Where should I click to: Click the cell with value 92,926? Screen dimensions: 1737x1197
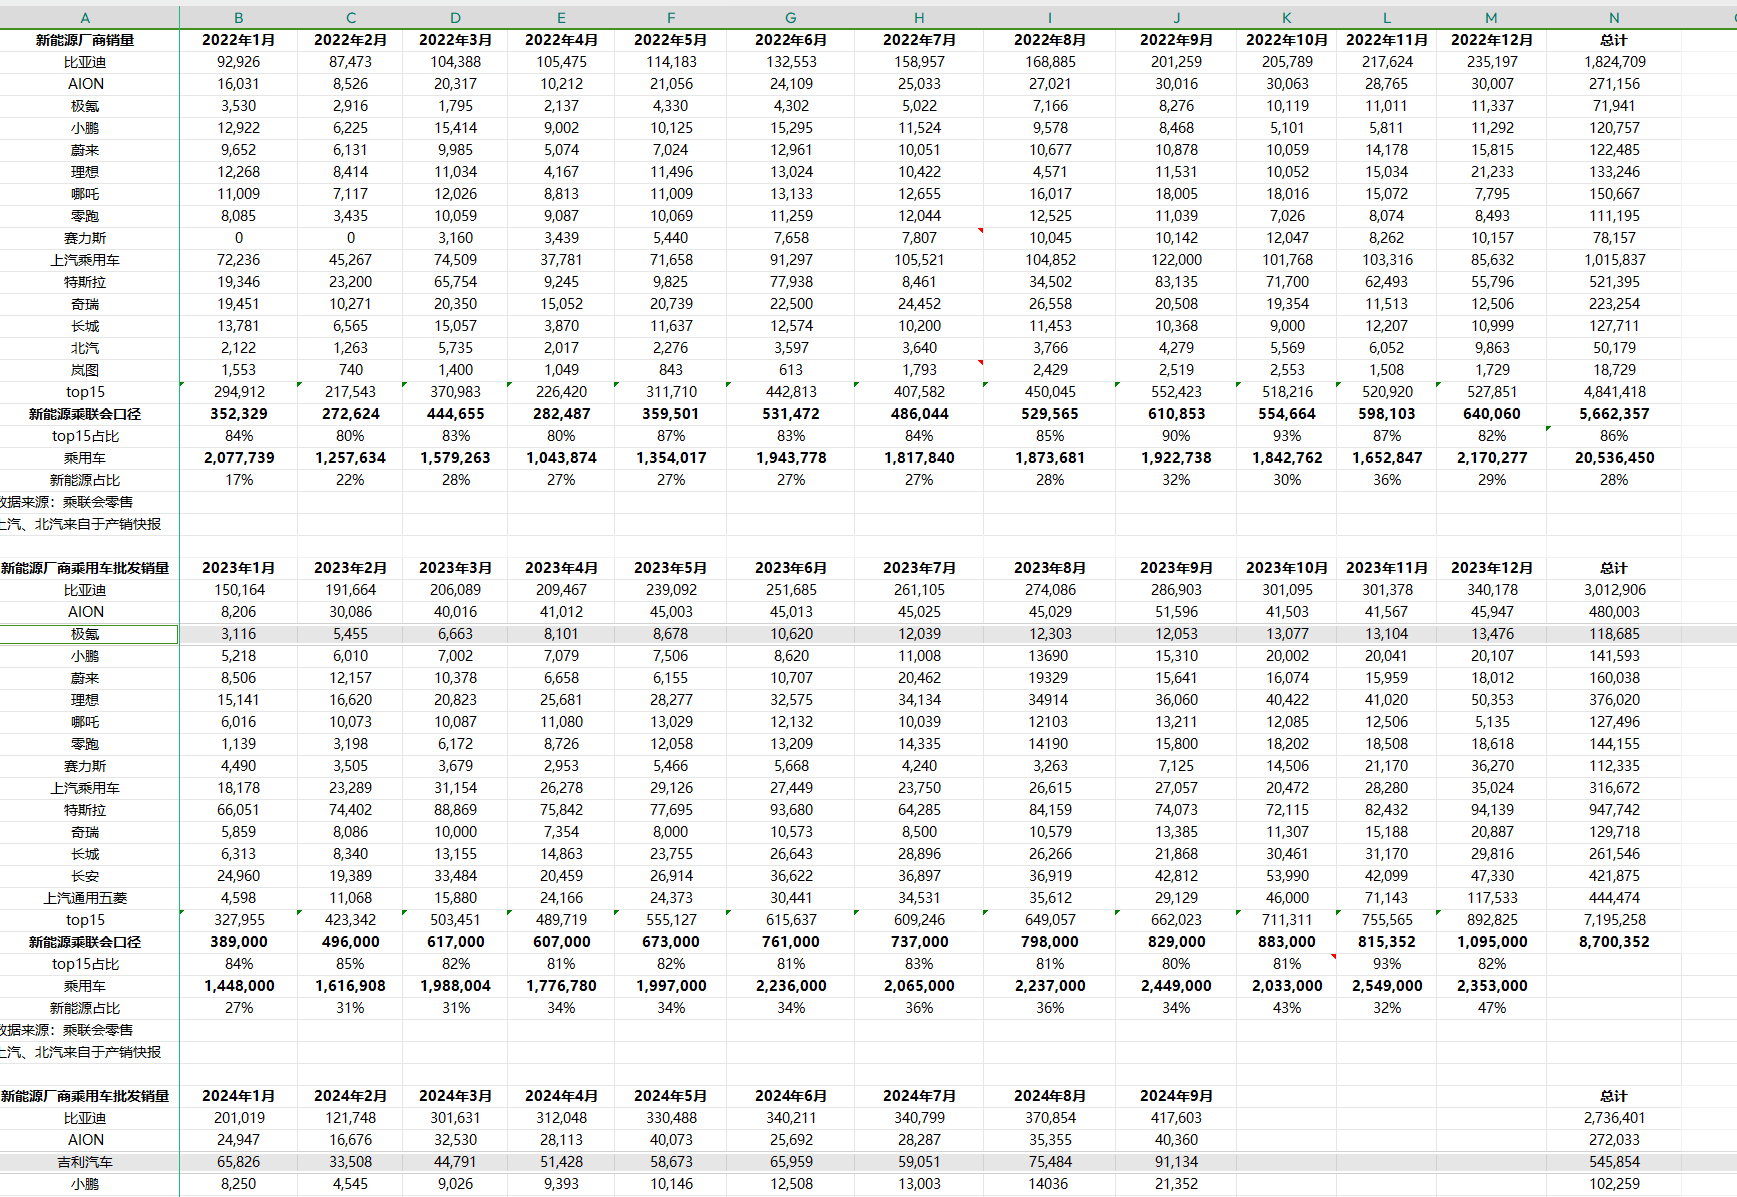[x=239, y=62]
